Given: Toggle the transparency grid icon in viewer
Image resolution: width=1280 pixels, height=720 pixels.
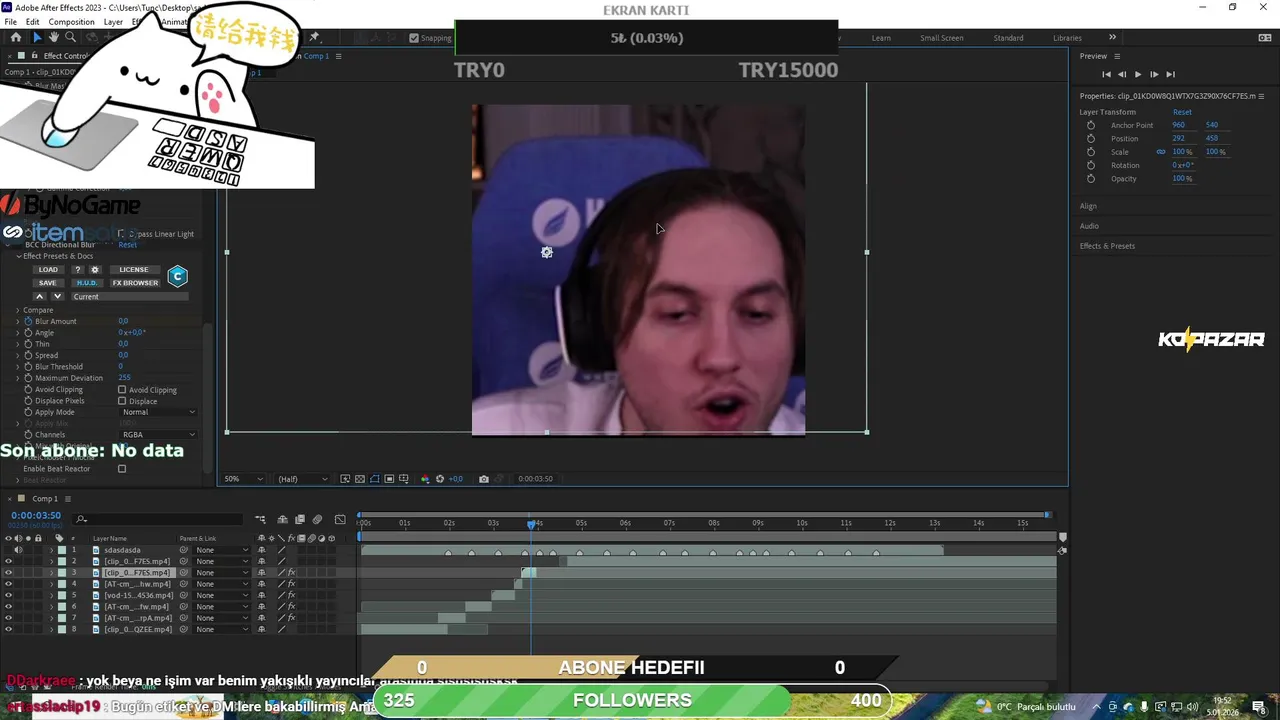Looking at the screenshot, I should coord(360,479).
